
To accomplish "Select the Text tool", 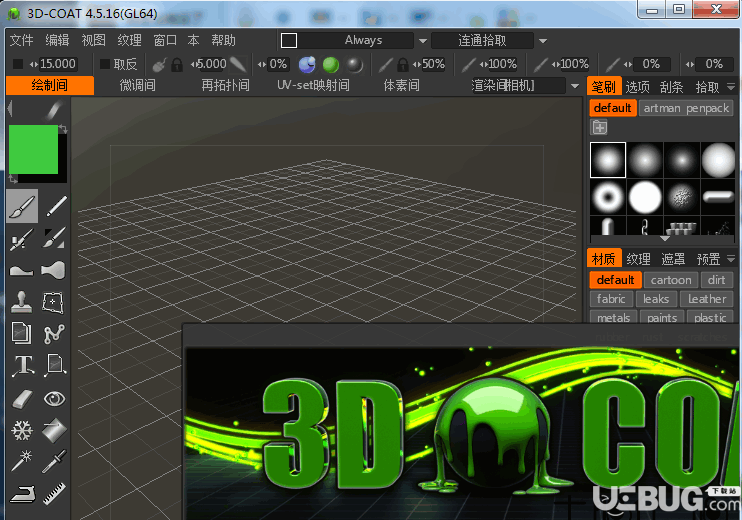I will click(x=23, y=366).
